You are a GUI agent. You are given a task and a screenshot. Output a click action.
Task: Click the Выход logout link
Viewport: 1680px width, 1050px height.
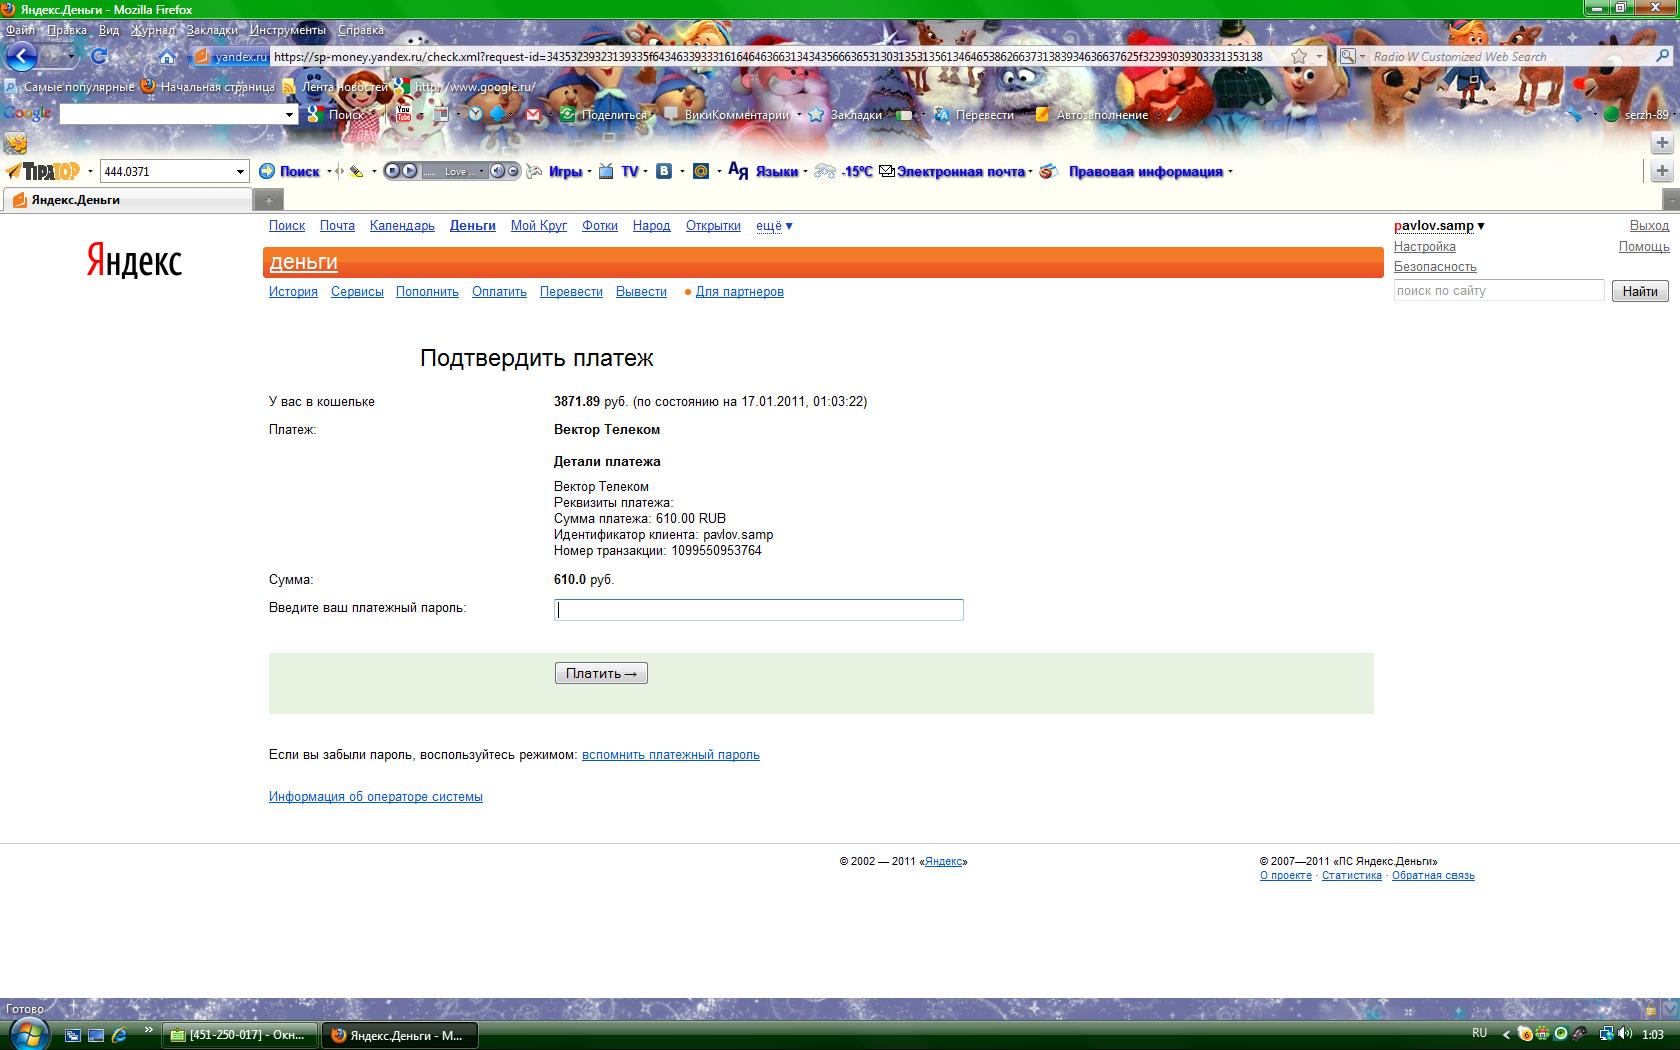1649,226
